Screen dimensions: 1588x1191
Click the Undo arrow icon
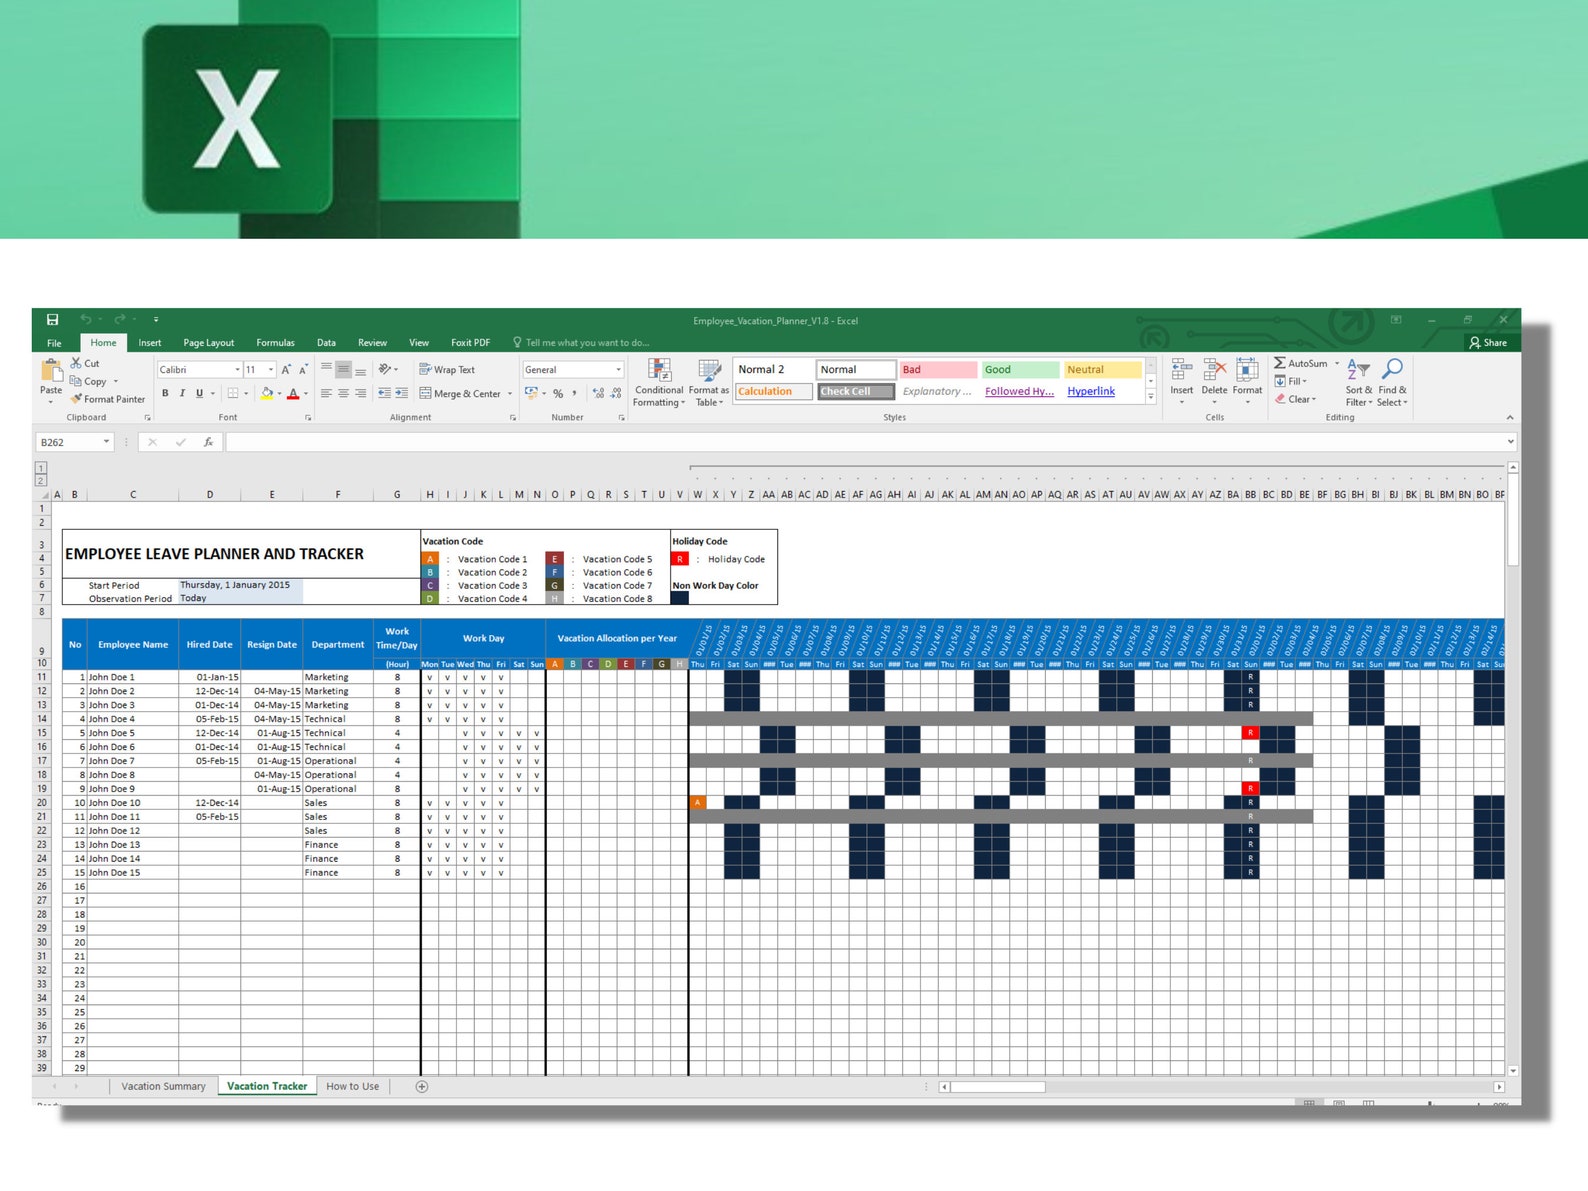(86, 320)
